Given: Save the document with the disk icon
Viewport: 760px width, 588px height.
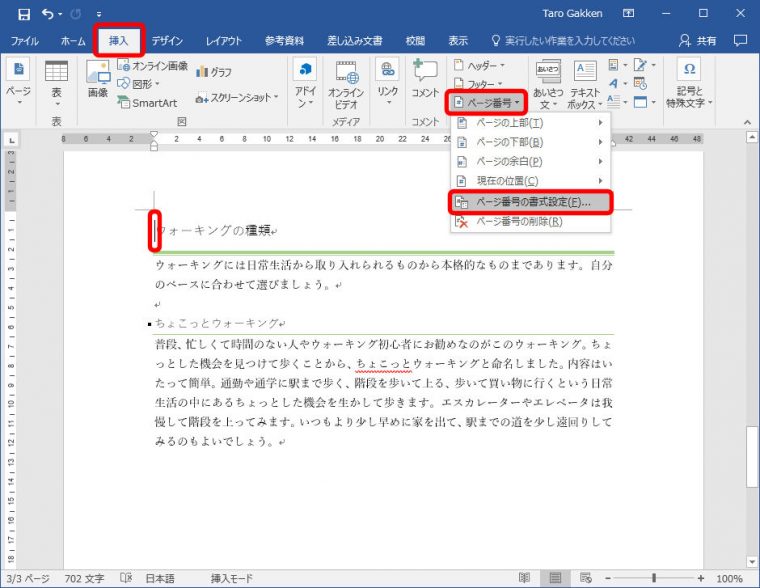Looking at the screenshot, I should tap(24, 14).
